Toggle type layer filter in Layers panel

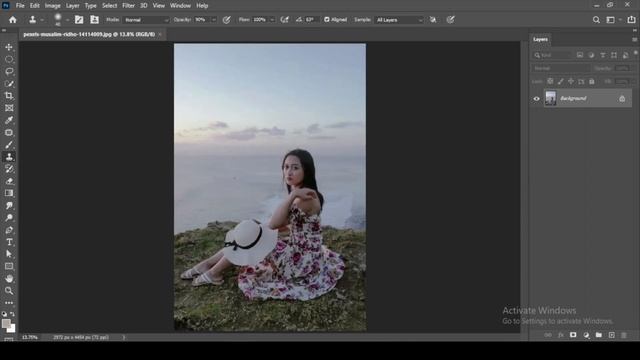[x=602, y=55]
